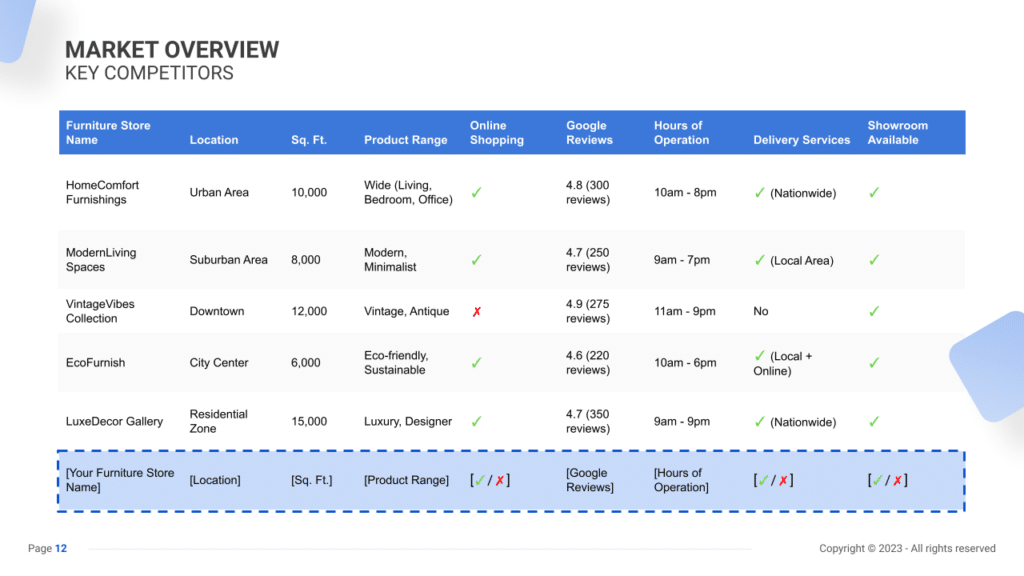Click the 'Modern, Minimalist' product range
The image size is (1024, 576).
pos(390,260)
